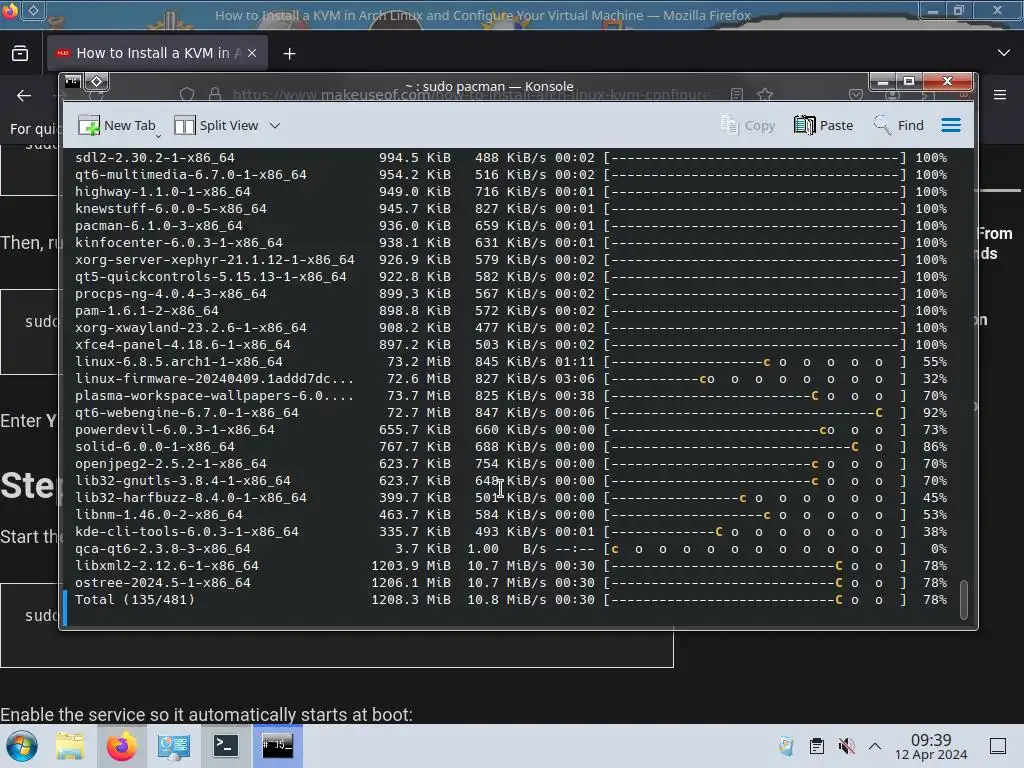Switch to Firefox via taskbar icon

click(121, 746)
